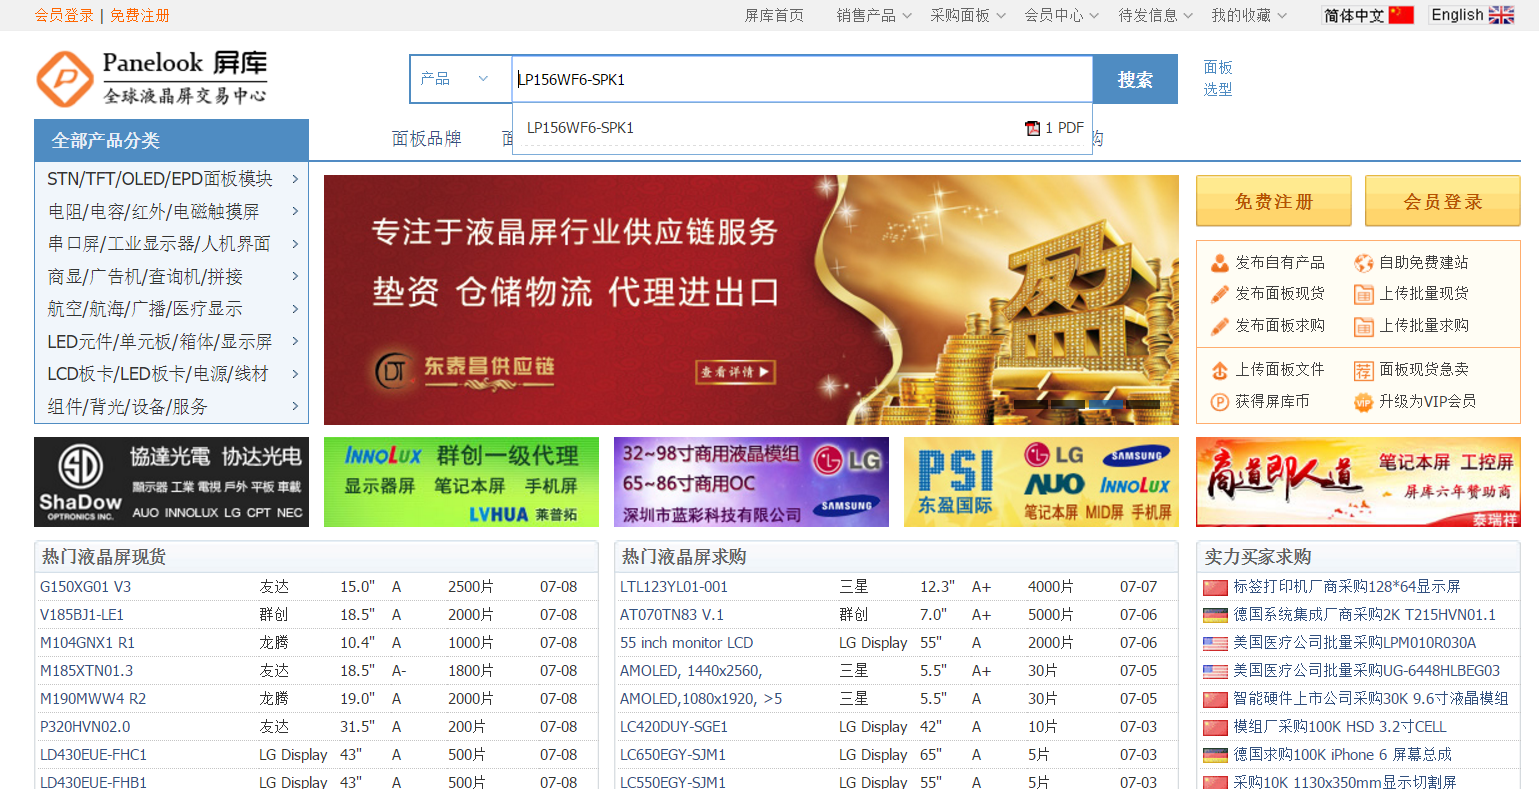Open 深圳市蓝彩科技有限公司 ad banner
This screenshot has width=1539, height=789.
[x=751, y=482]
